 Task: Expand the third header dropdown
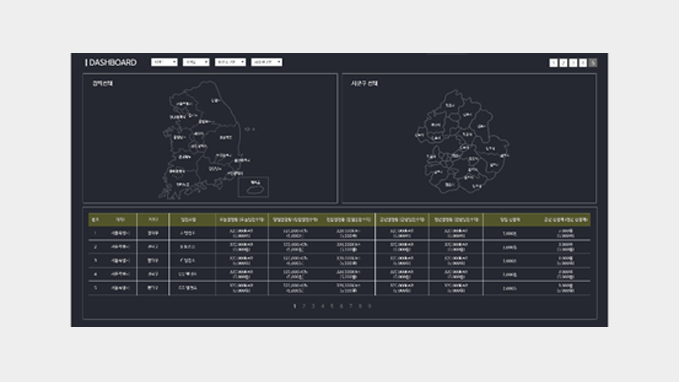230,62
